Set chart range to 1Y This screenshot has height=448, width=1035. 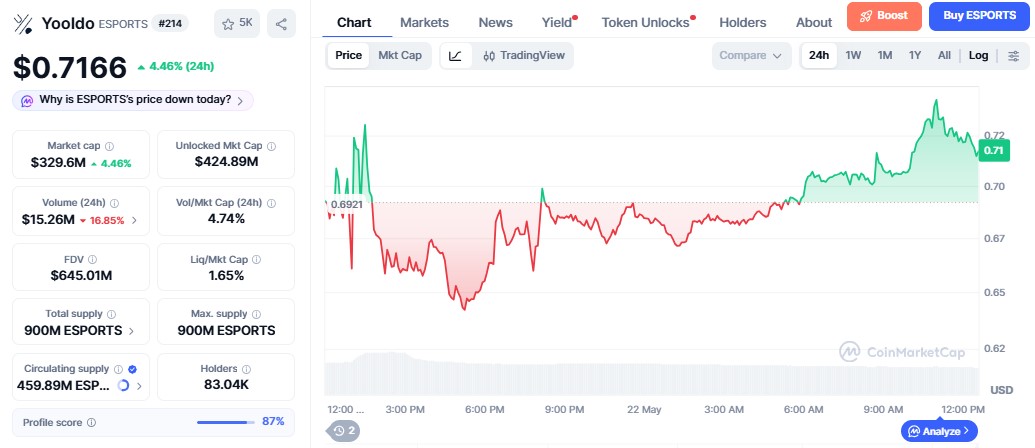[914, 55]
